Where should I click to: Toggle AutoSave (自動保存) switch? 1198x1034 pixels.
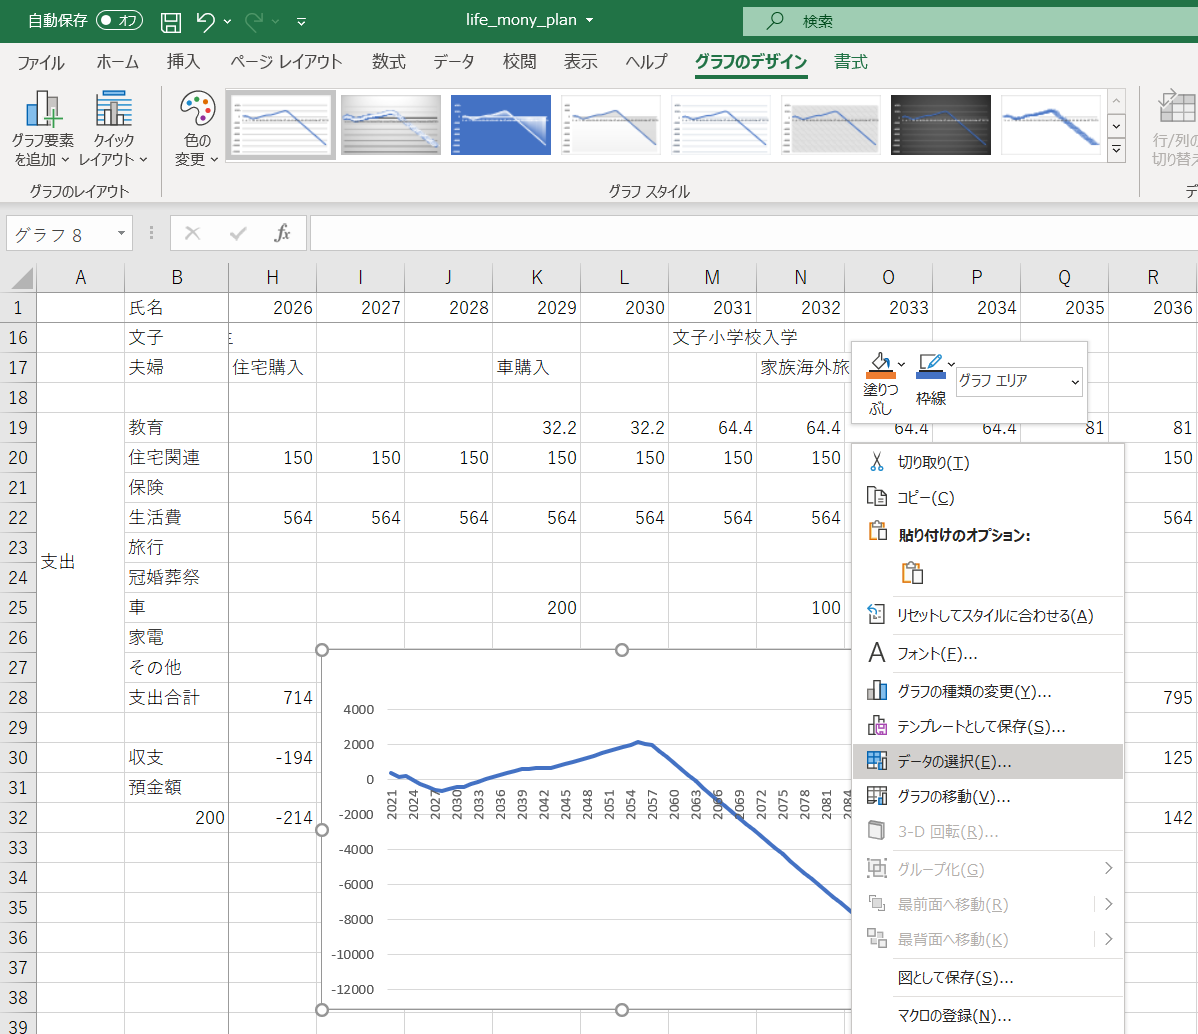[x=119, y=21]
